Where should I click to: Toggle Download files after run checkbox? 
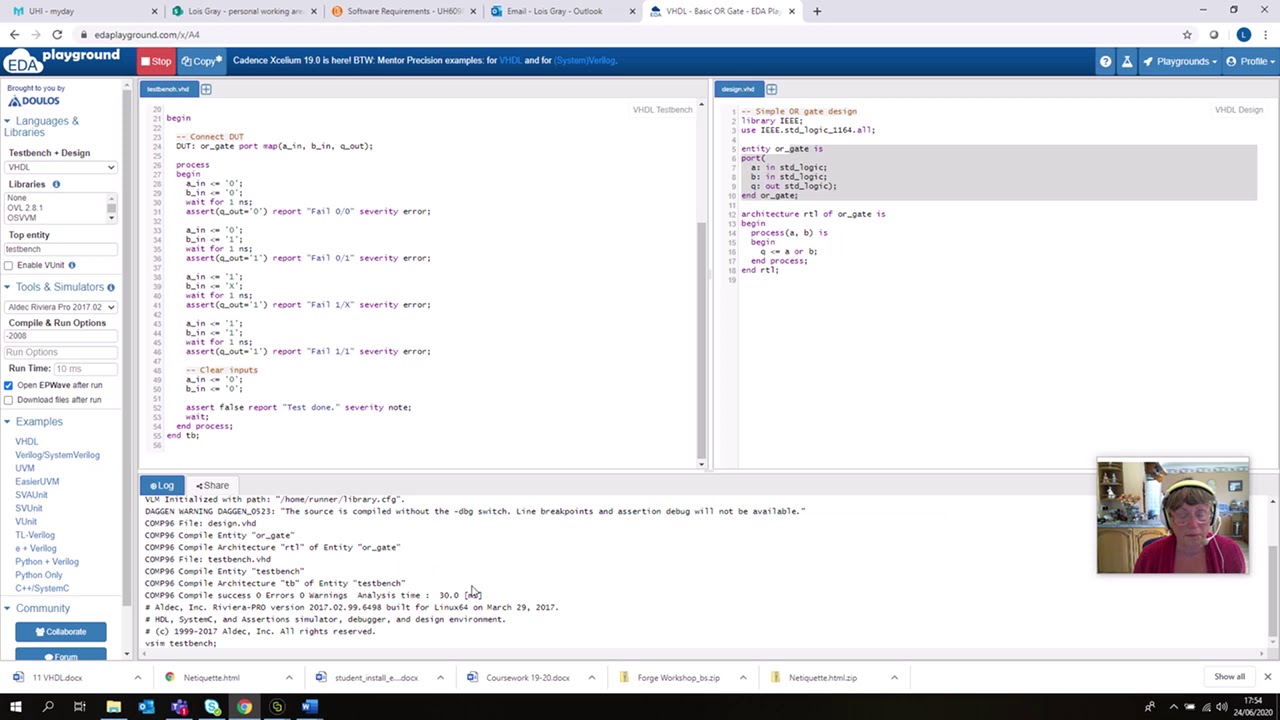click(9, 400)
